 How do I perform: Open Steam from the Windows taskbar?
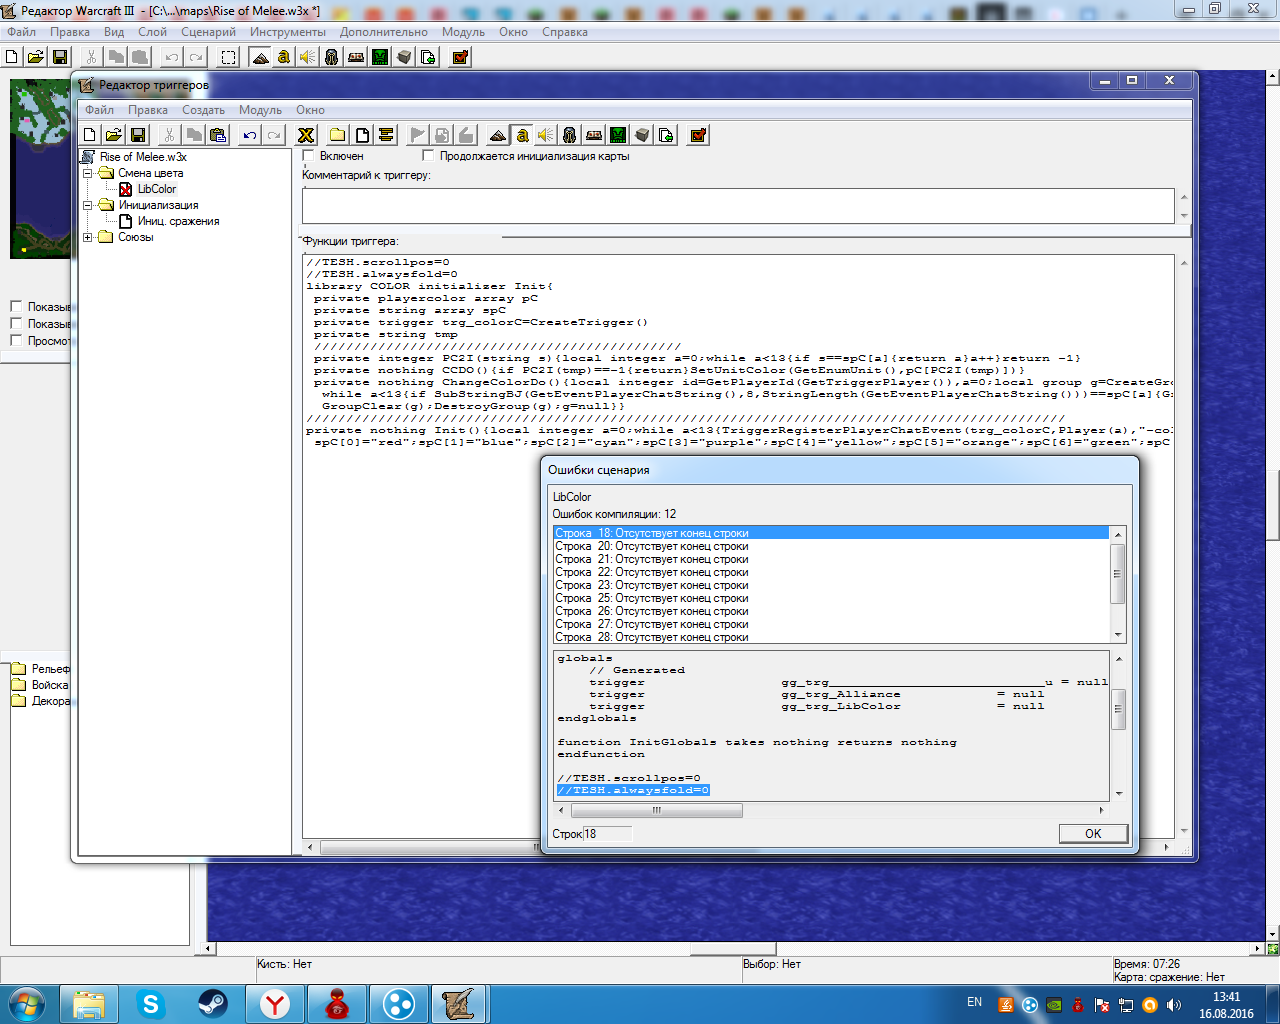tap(212, 1003)
